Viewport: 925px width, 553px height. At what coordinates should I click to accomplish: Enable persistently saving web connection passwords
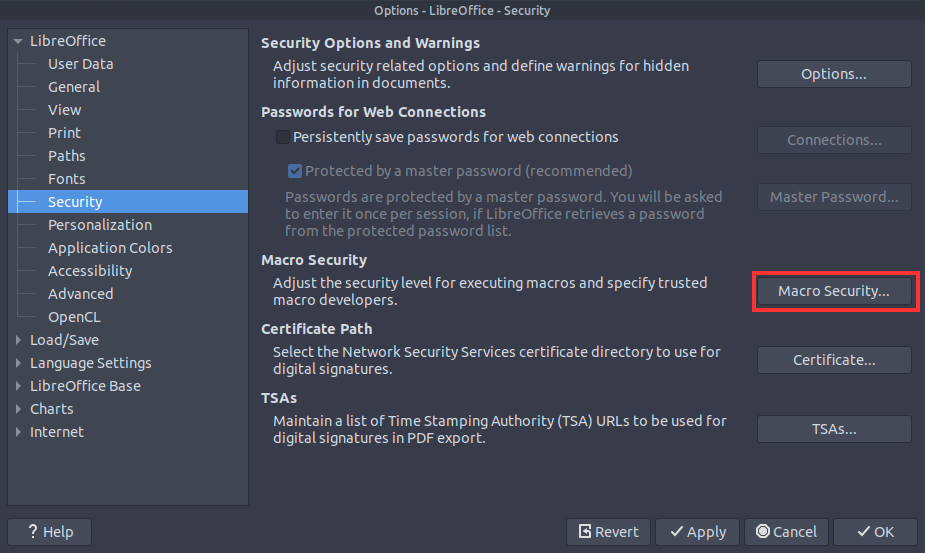pyautogui.click(x=283, y=137)
